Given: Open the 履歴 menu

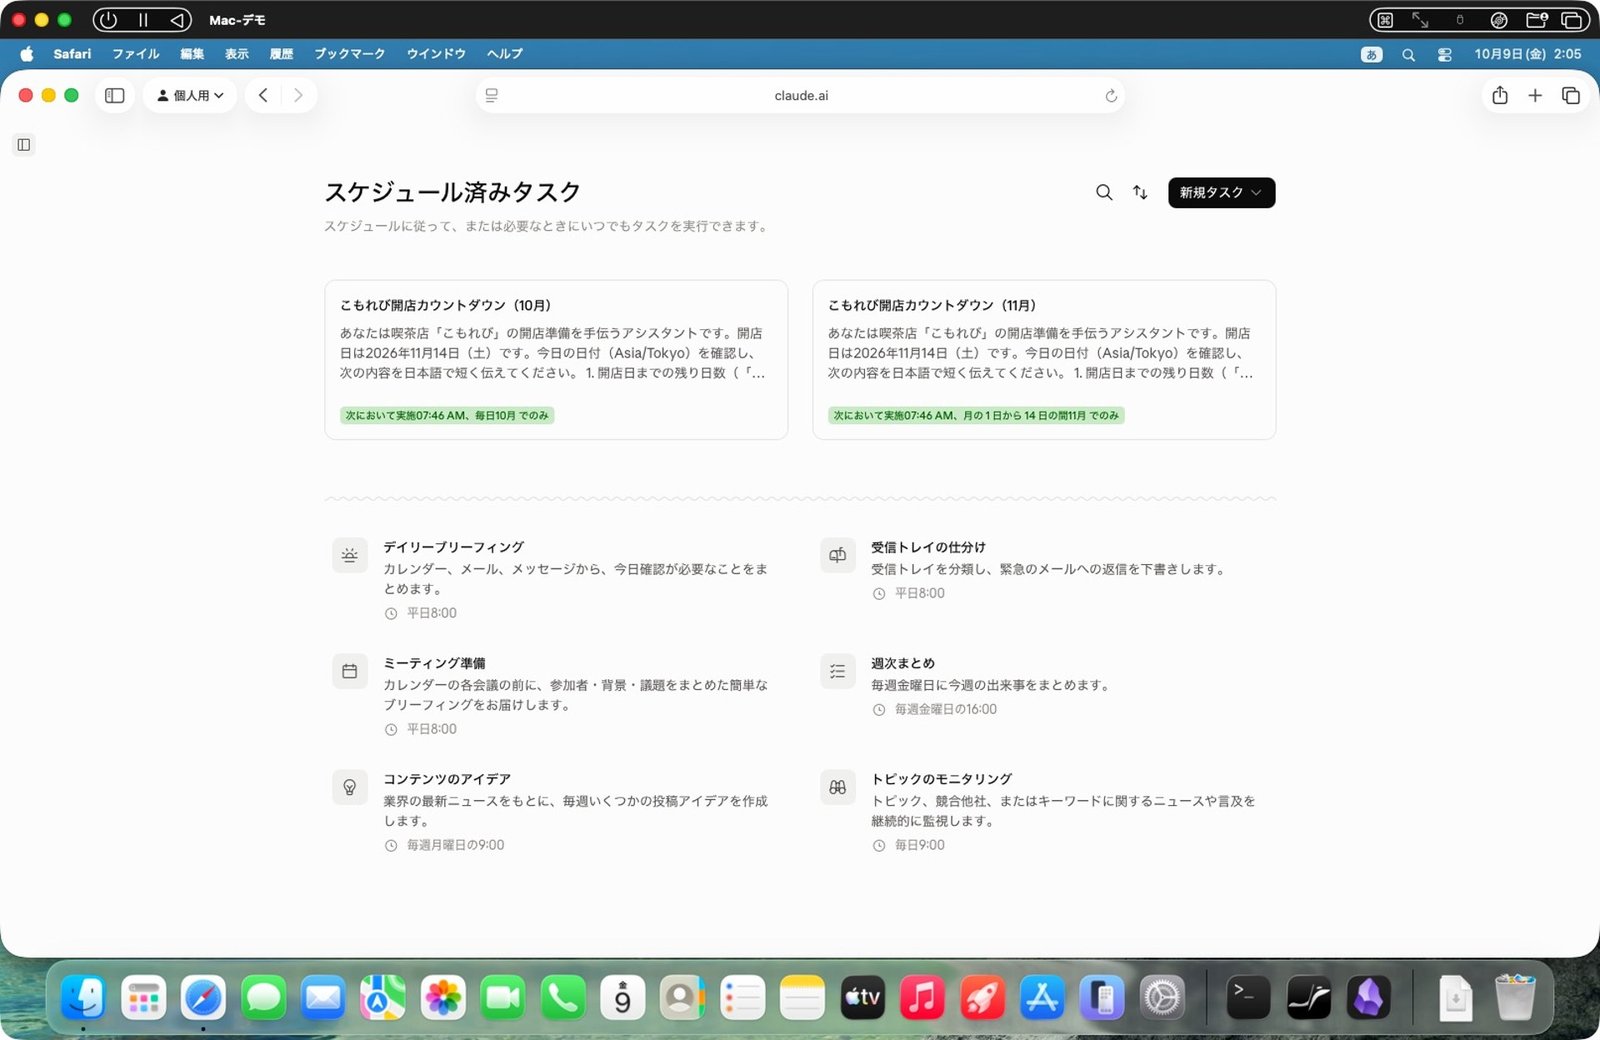Looking at the screenshot, I should coord(282,54).
